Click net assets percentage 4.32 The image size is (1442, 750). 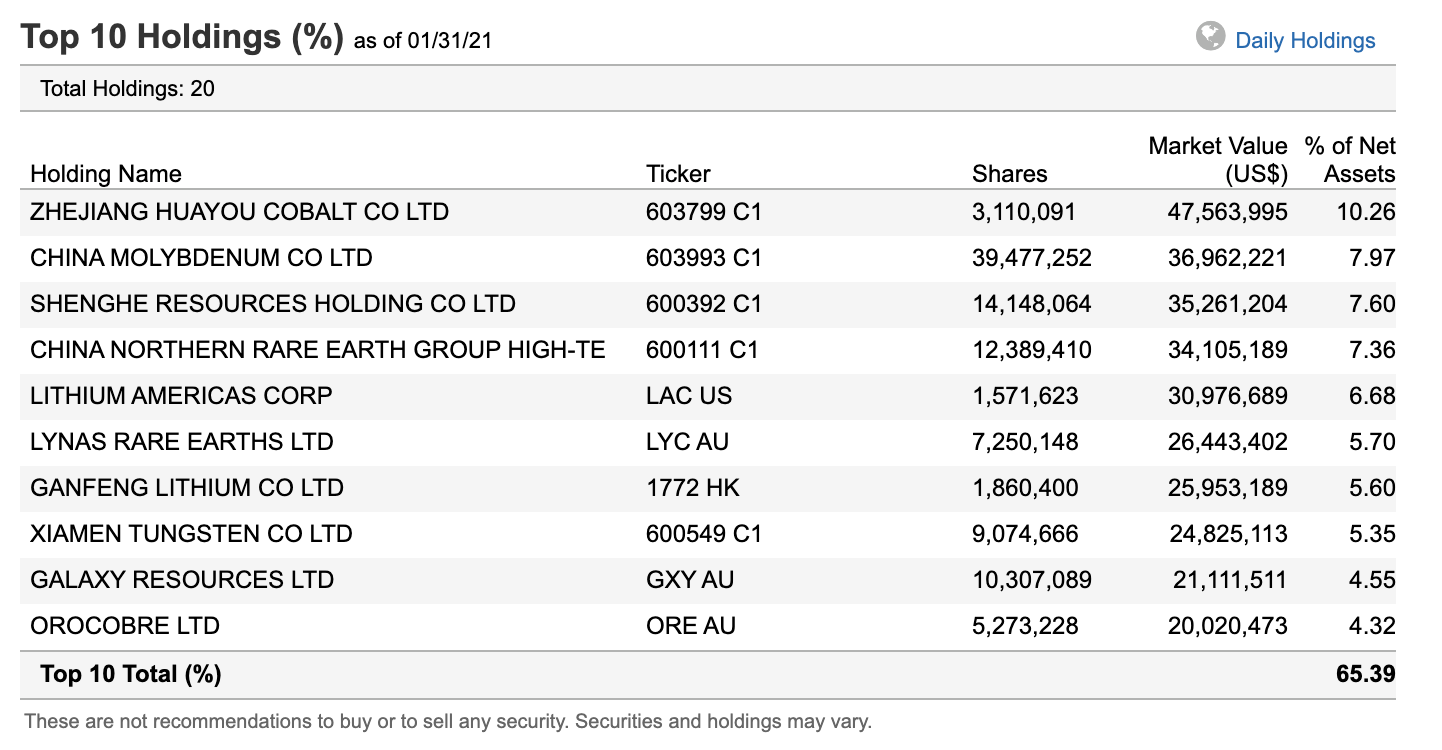click(1372, 626)
